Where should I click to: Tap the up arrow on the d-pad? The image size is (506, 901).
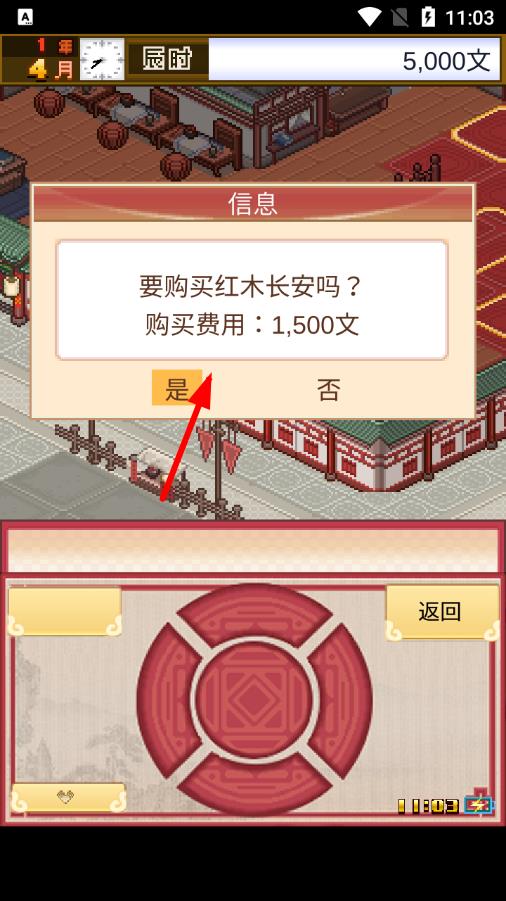click(254, 611)
